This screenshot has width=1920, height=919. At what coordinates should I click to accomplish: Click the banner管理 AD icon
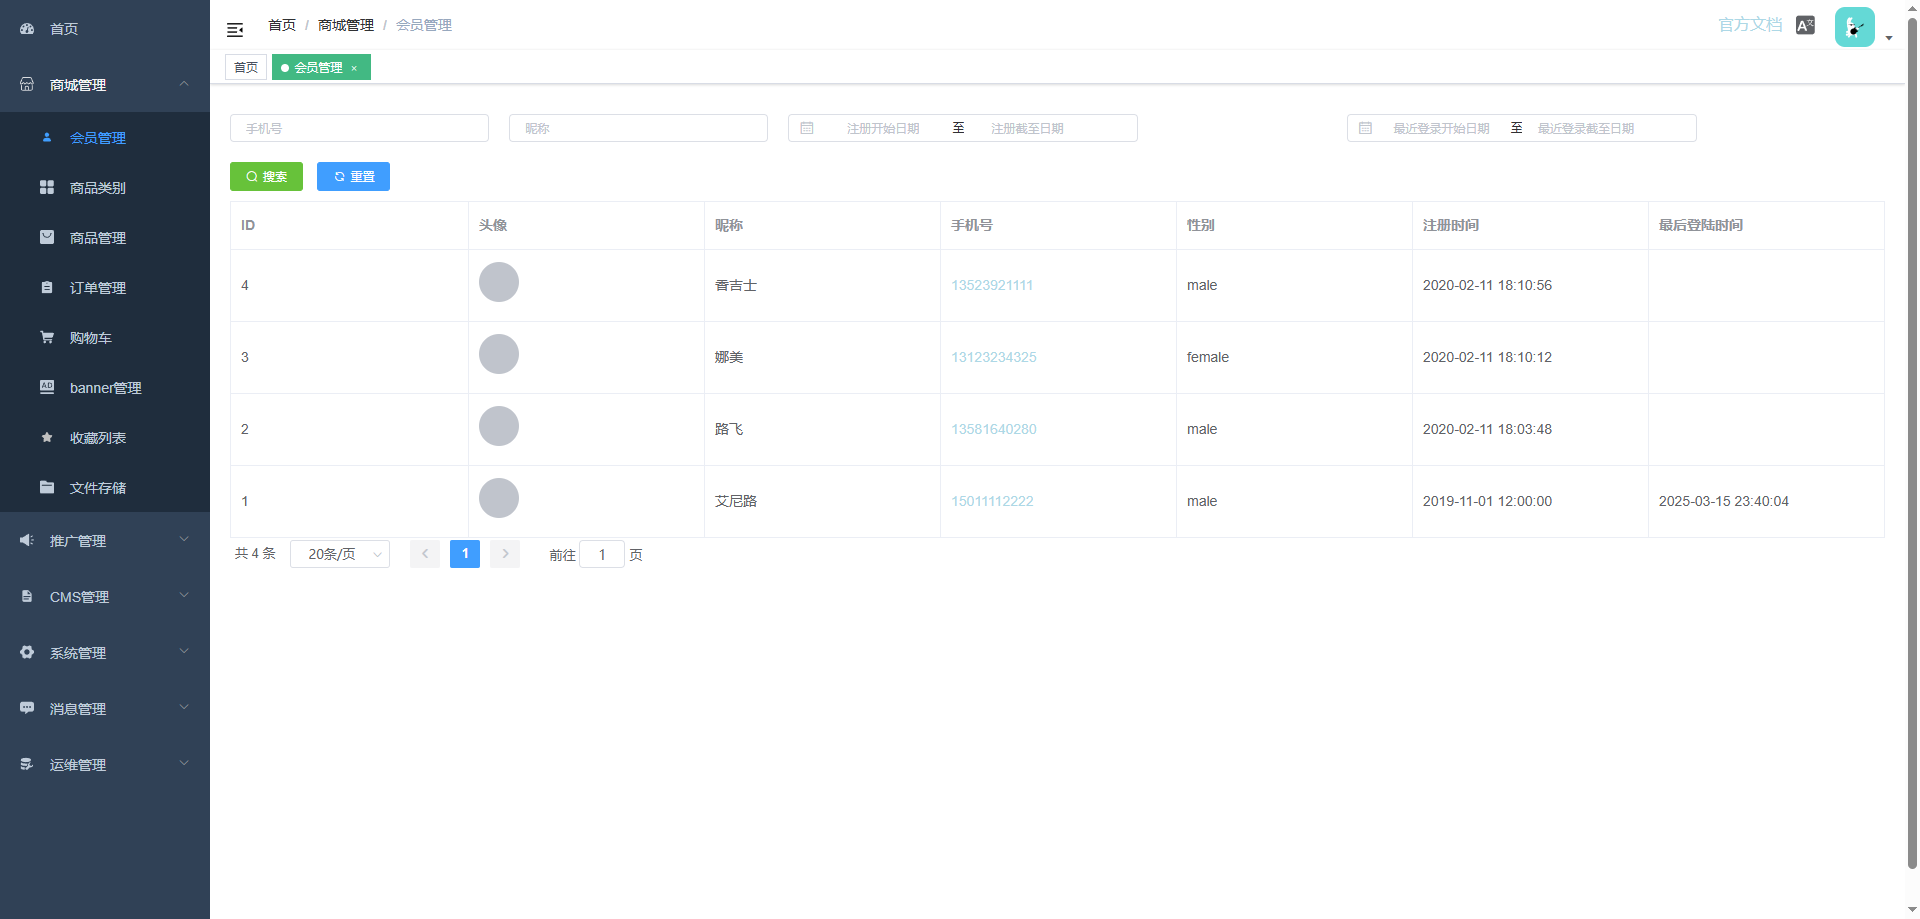(x=47, y=387)
